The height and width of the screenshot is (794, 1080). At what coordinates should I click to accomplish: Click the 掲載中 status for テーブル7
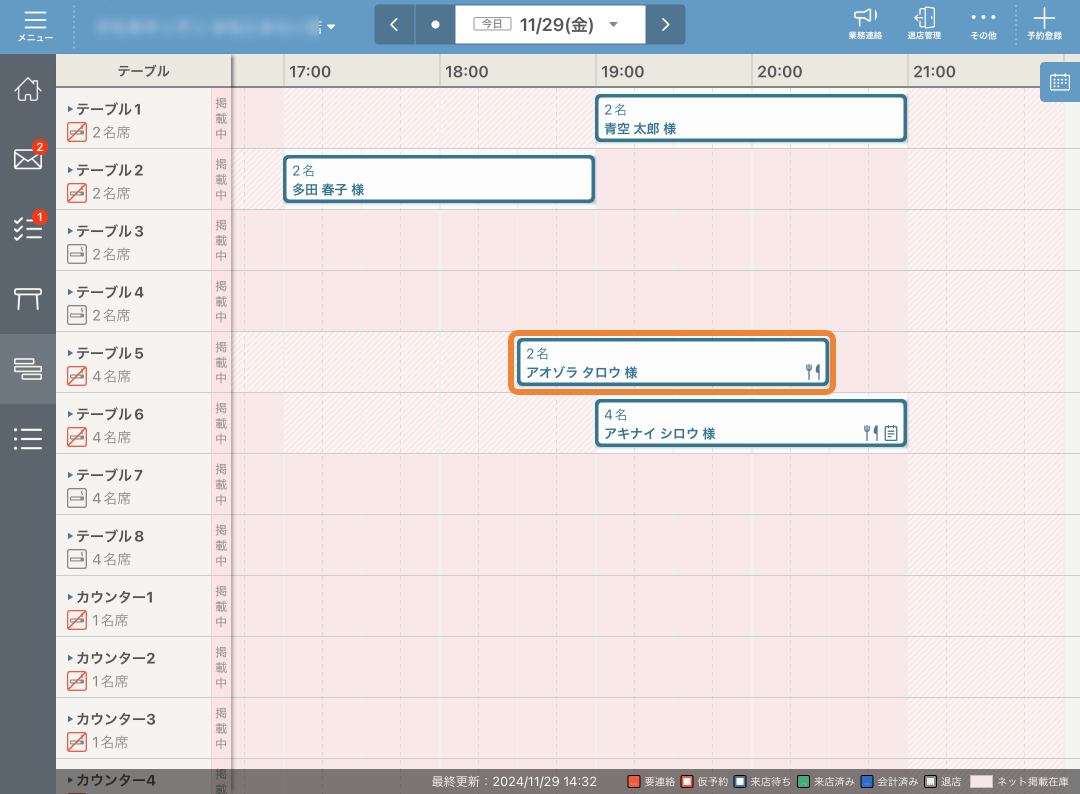[x=220, y=484]
